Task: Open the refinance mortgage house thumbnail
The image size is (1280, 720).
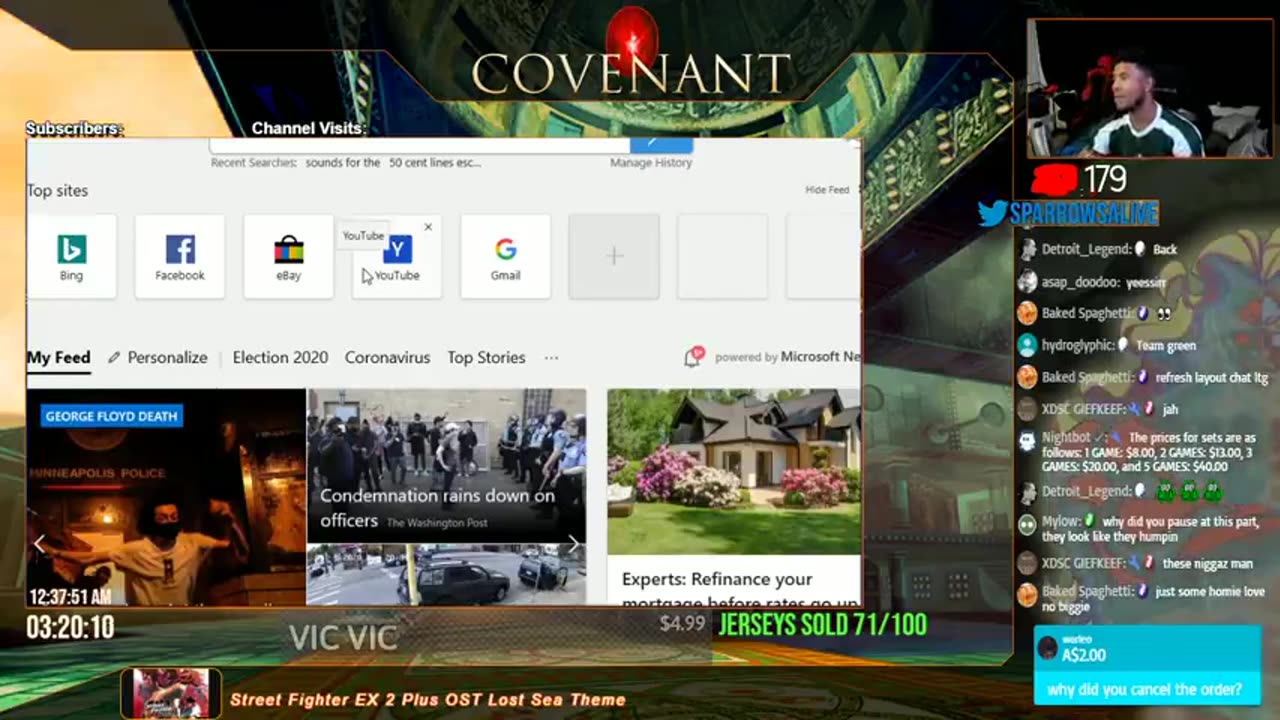Action: pos(733,471)
